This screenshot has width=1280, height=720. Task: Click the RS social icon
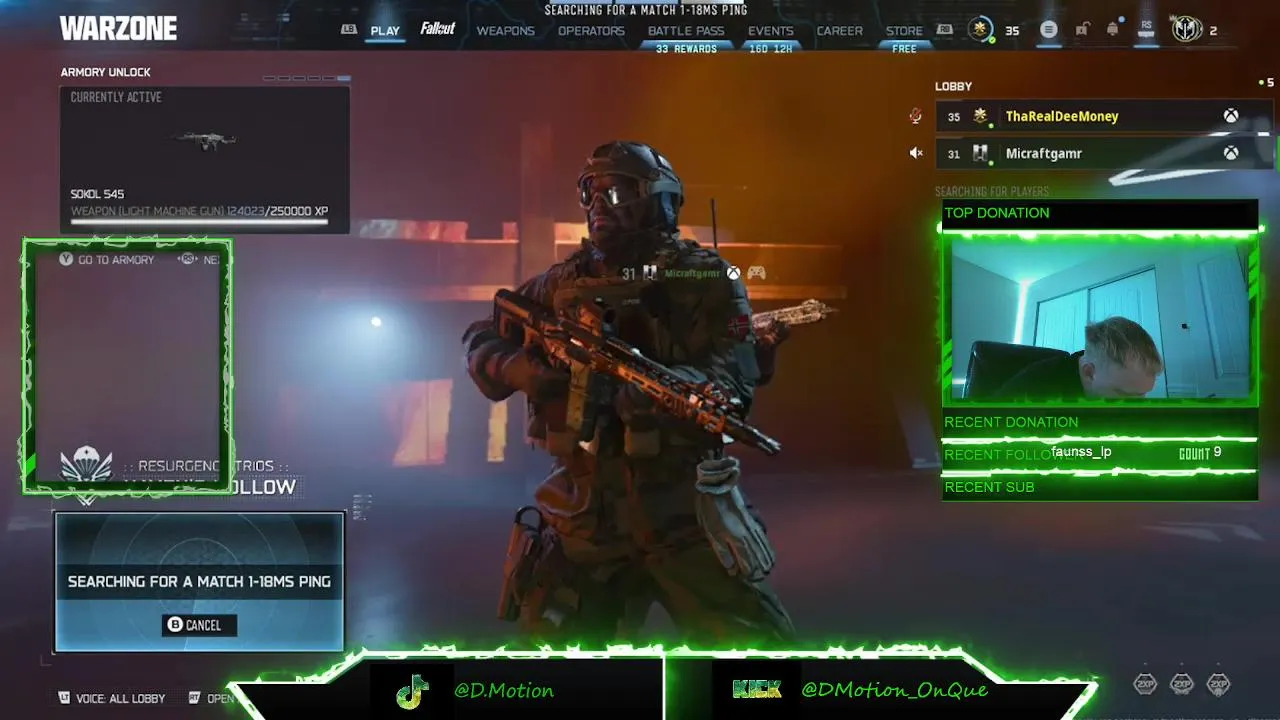coord(1147,29)
